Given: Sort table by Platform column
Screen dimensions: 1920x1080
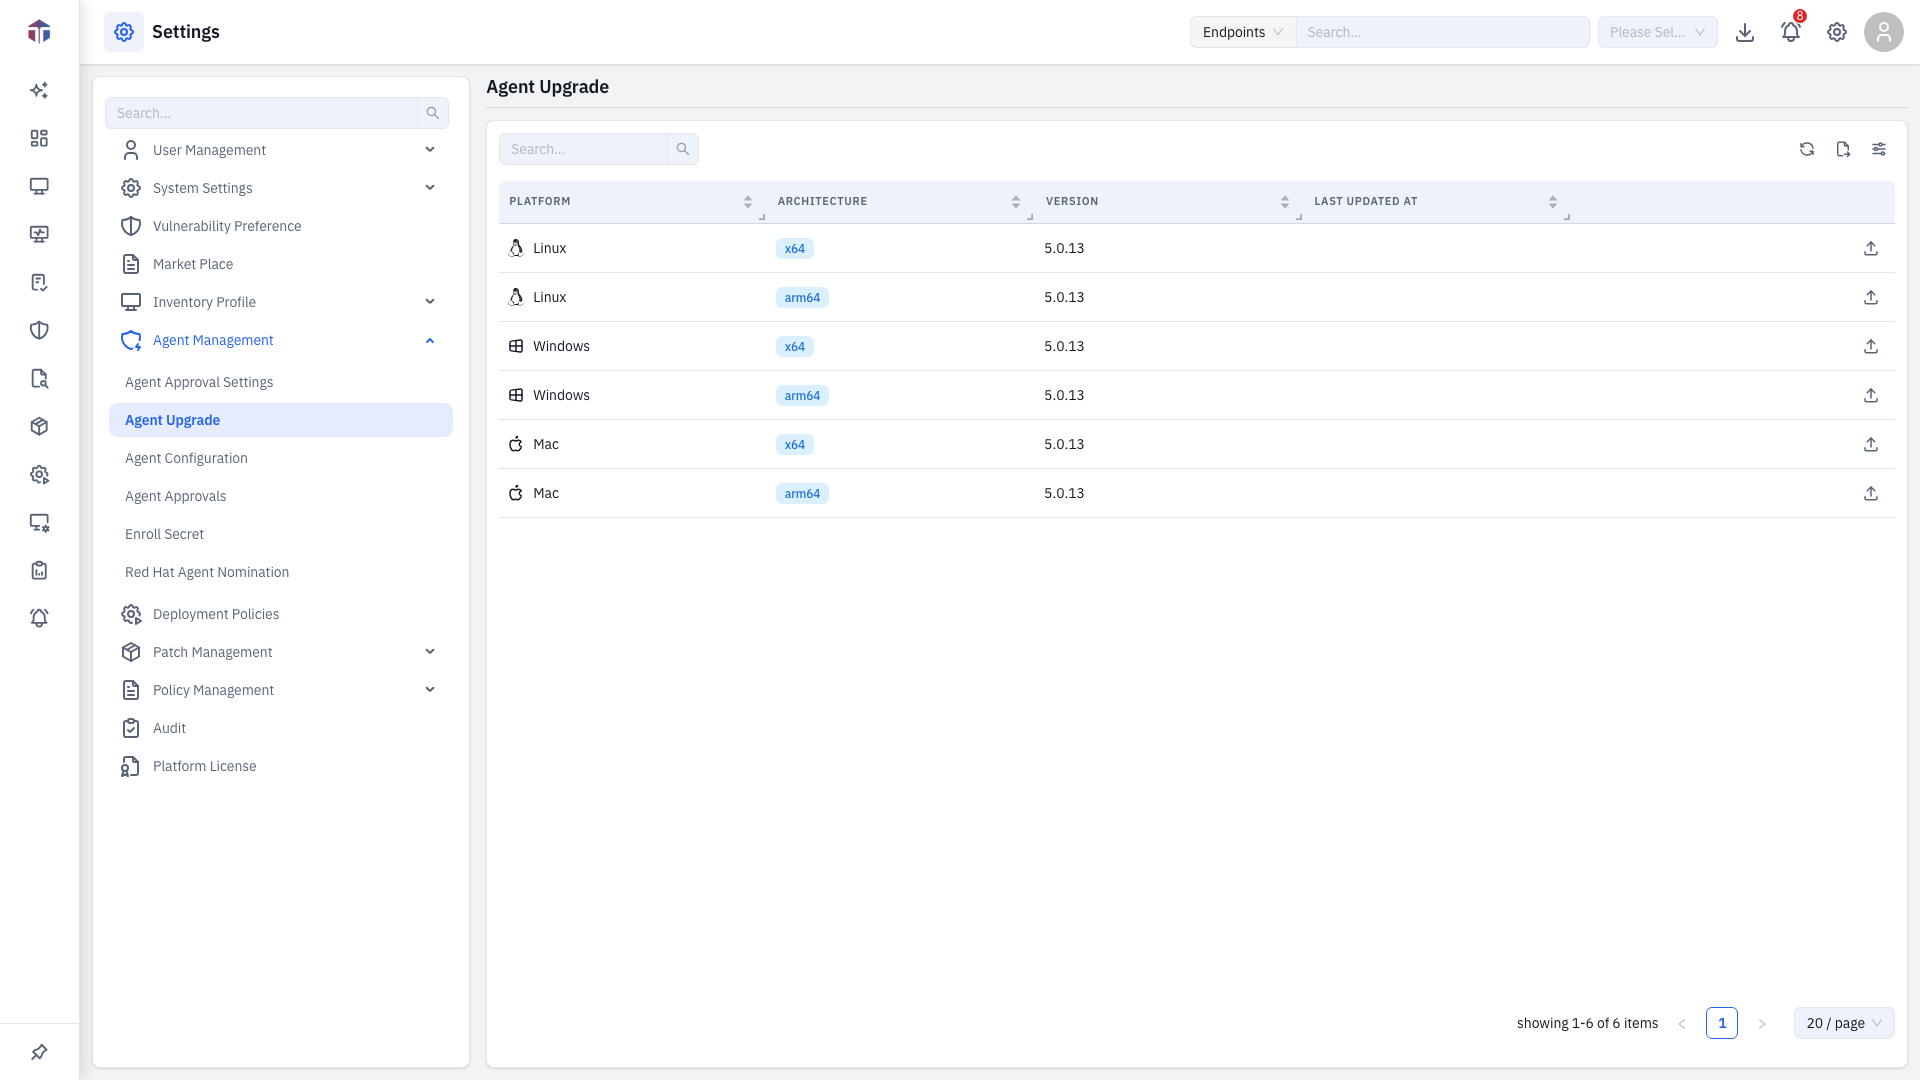Looking at the screenshot, I should click(x=748, y=202).
